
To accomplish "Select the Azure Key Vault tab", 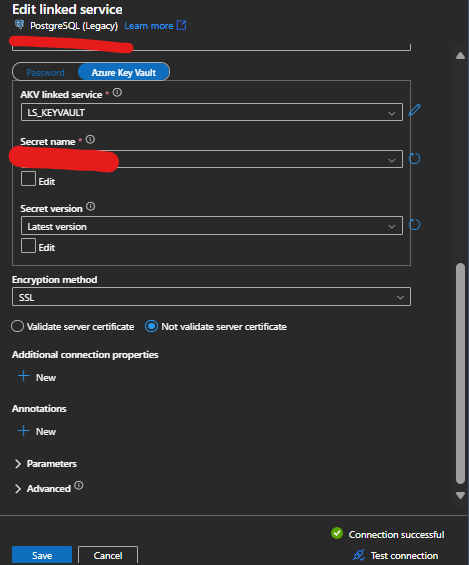I will click(124, 72).
